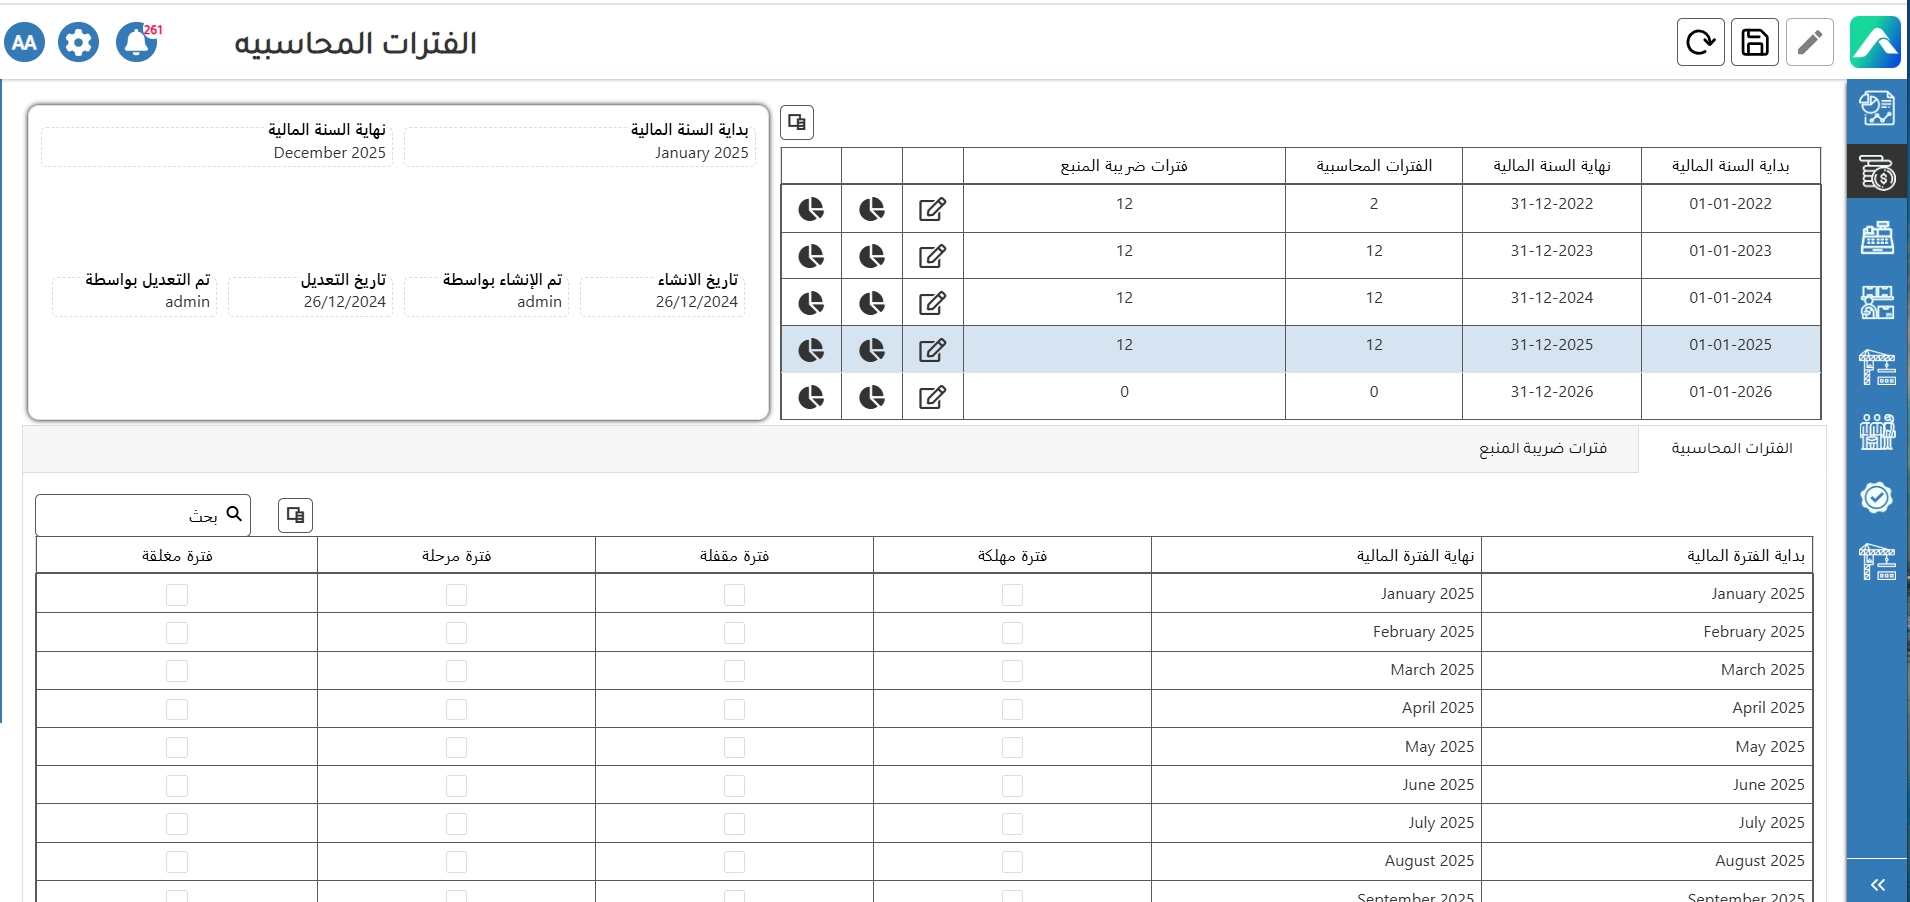
Task: Expand the sidebar with the double chevron
Action: coord(1877,884)
